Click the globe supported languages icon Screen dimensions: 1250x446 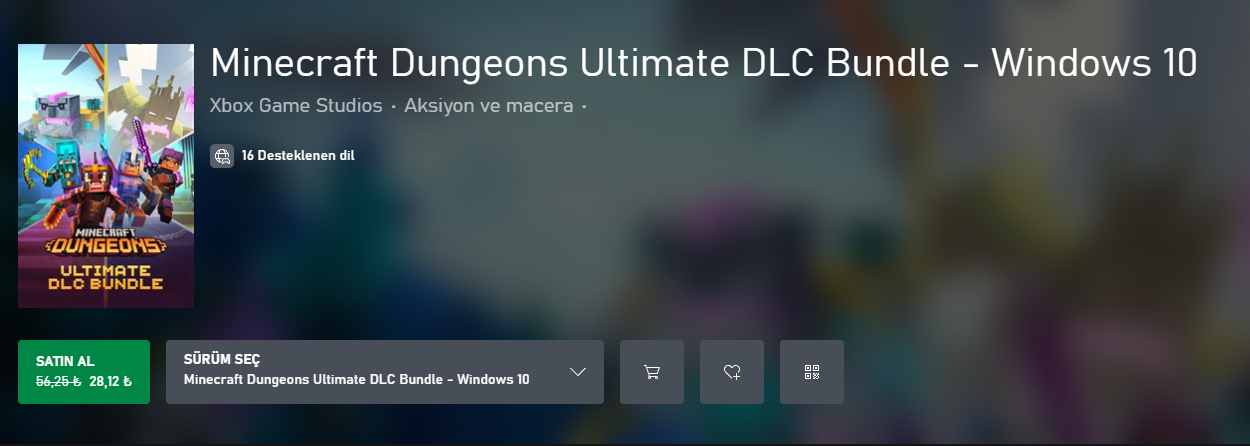tap(222, 156)
